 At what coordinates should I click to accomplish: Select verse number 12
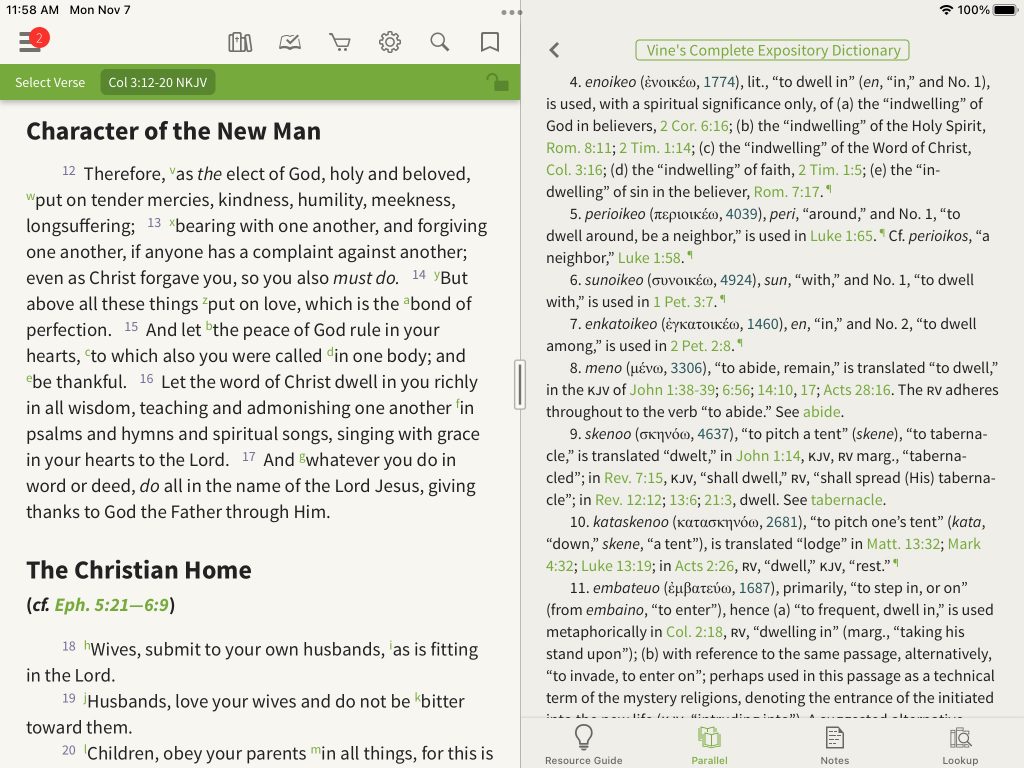(x=69, y=170)
